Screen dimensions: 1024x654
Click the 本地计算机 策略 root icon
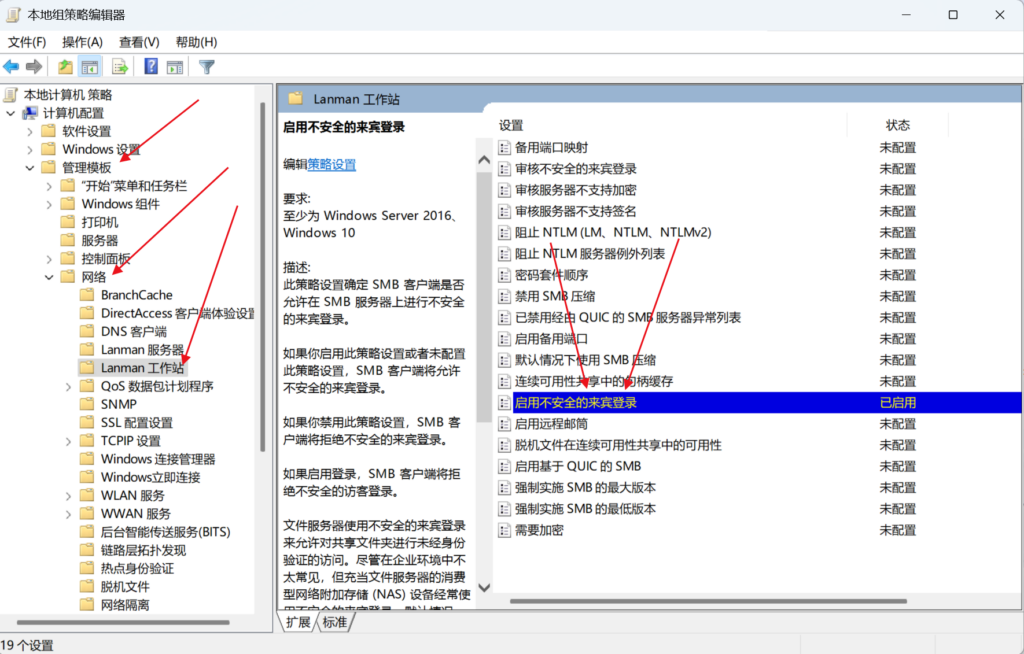(x=10, y=95)
